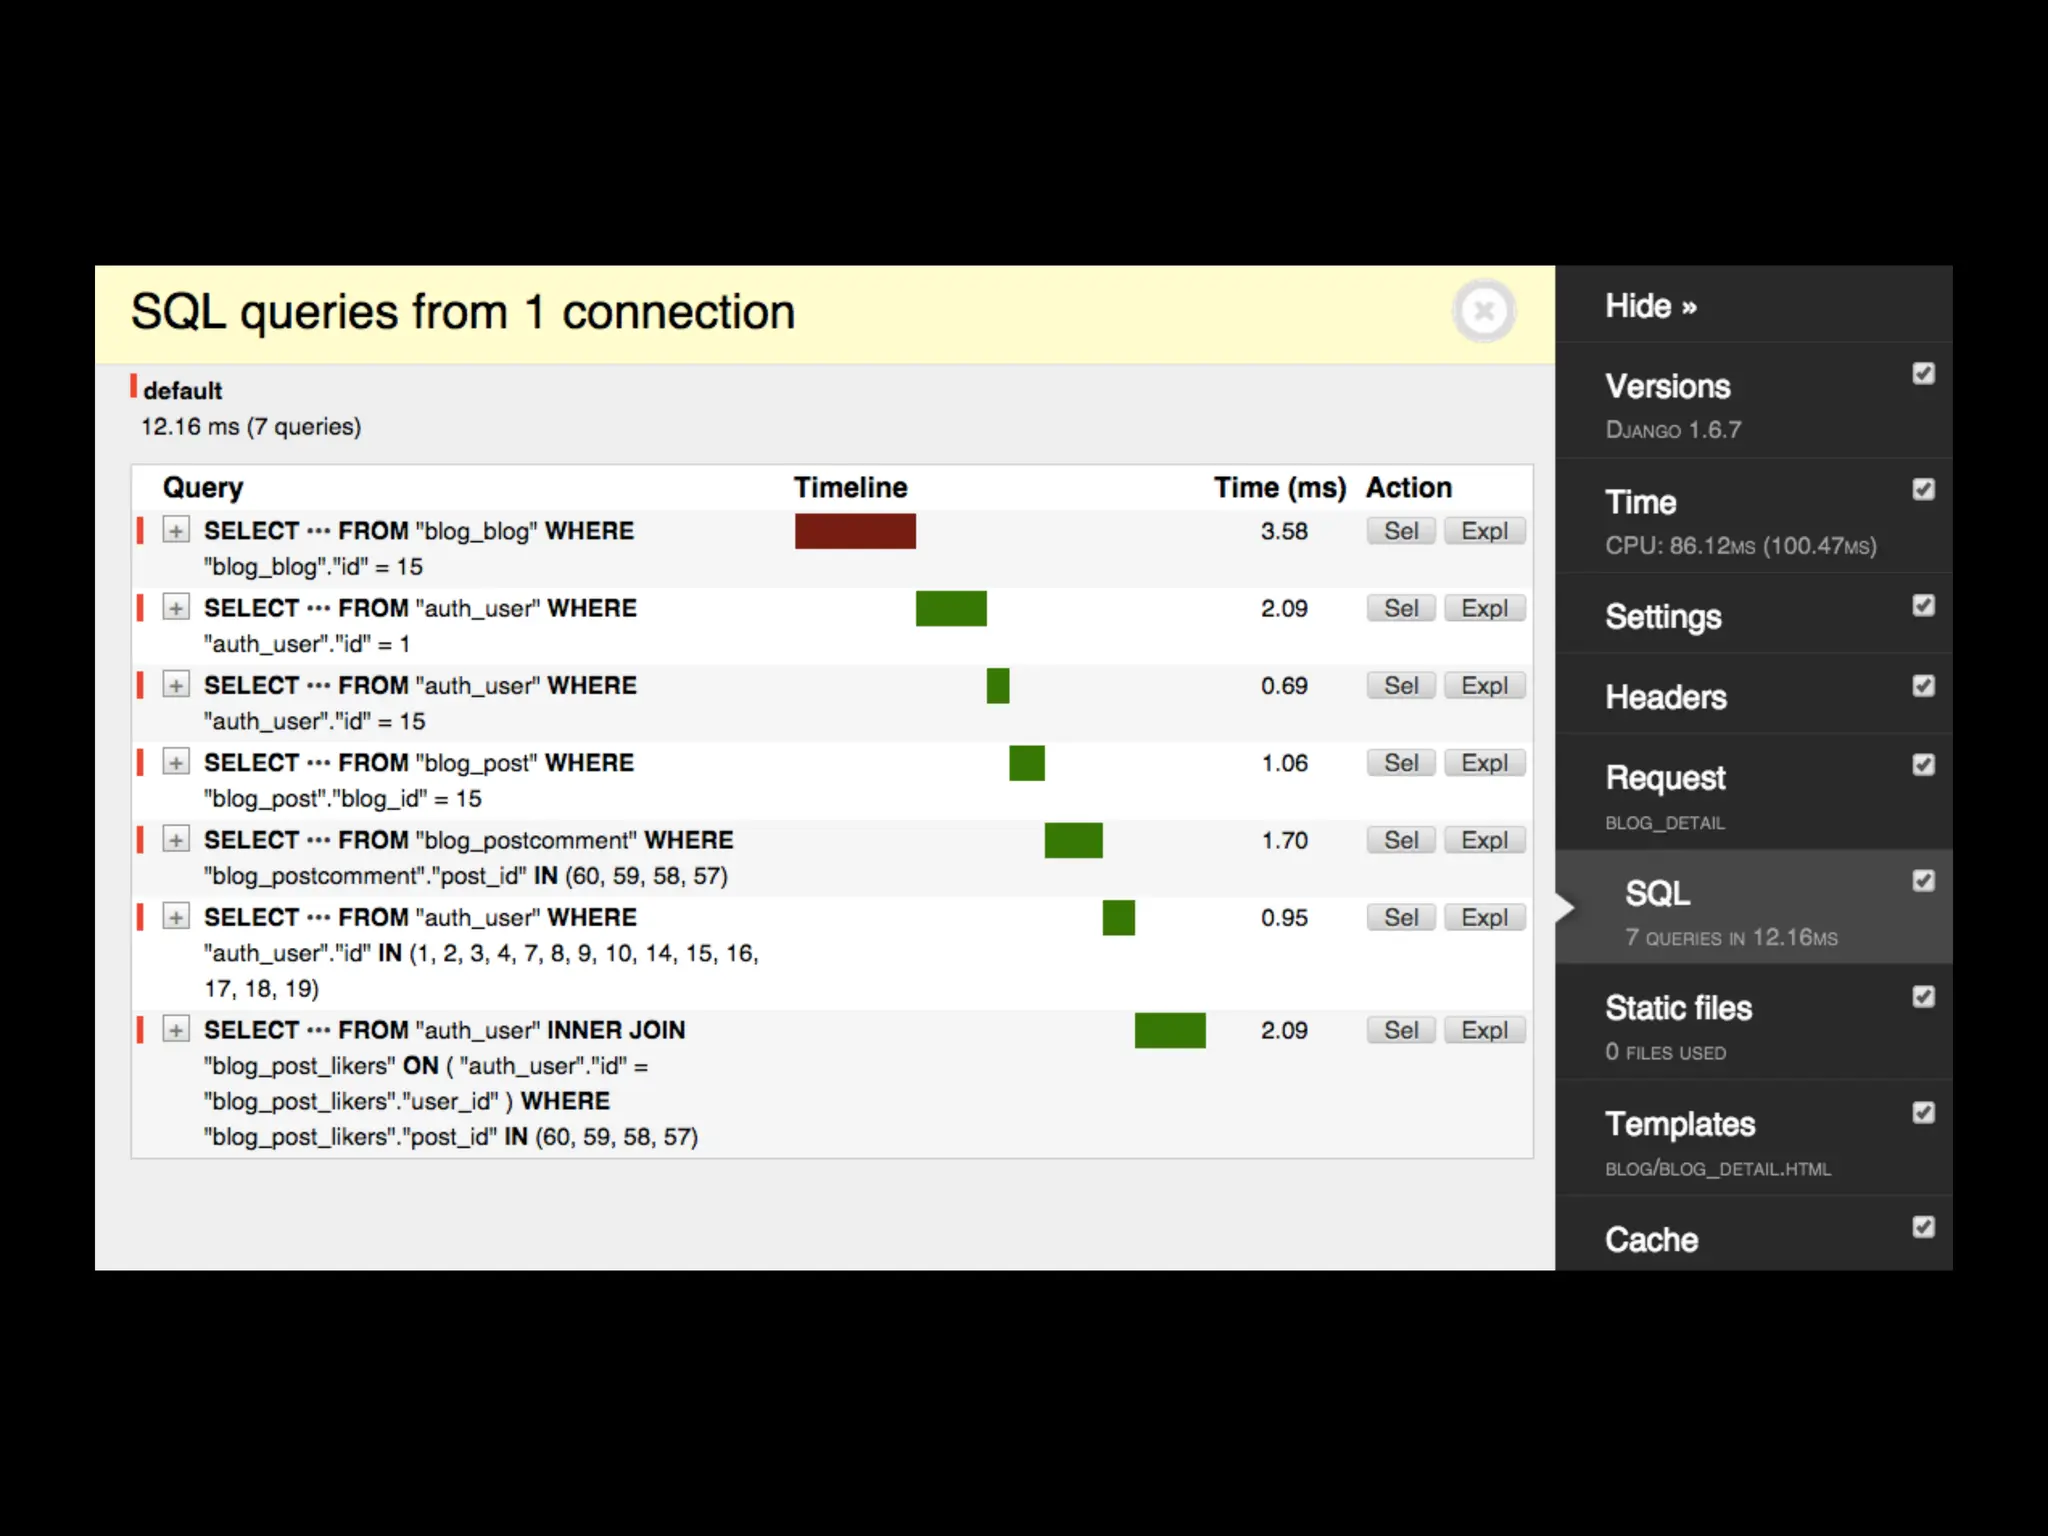Click Sel for the 0.95 ms query

(1401, 917)
